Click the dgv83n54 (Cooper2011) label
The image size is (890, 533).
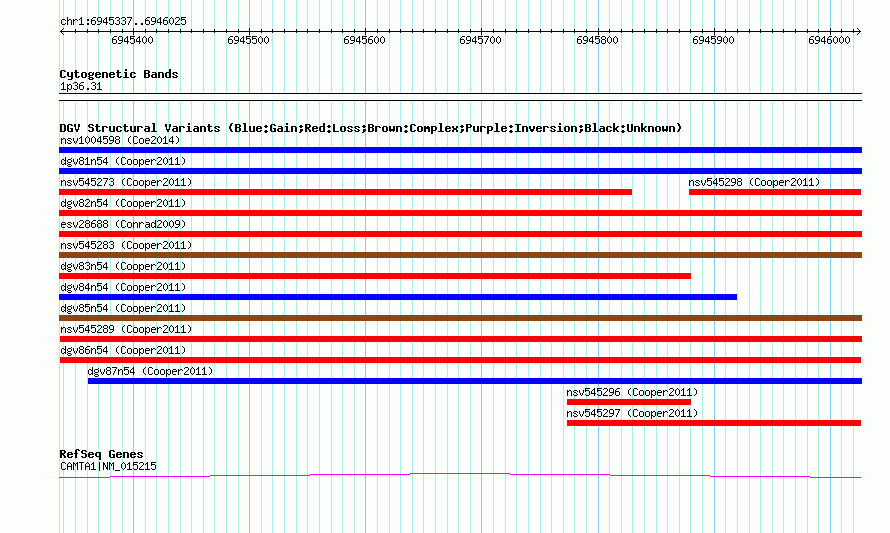click(x=123, y=266)
